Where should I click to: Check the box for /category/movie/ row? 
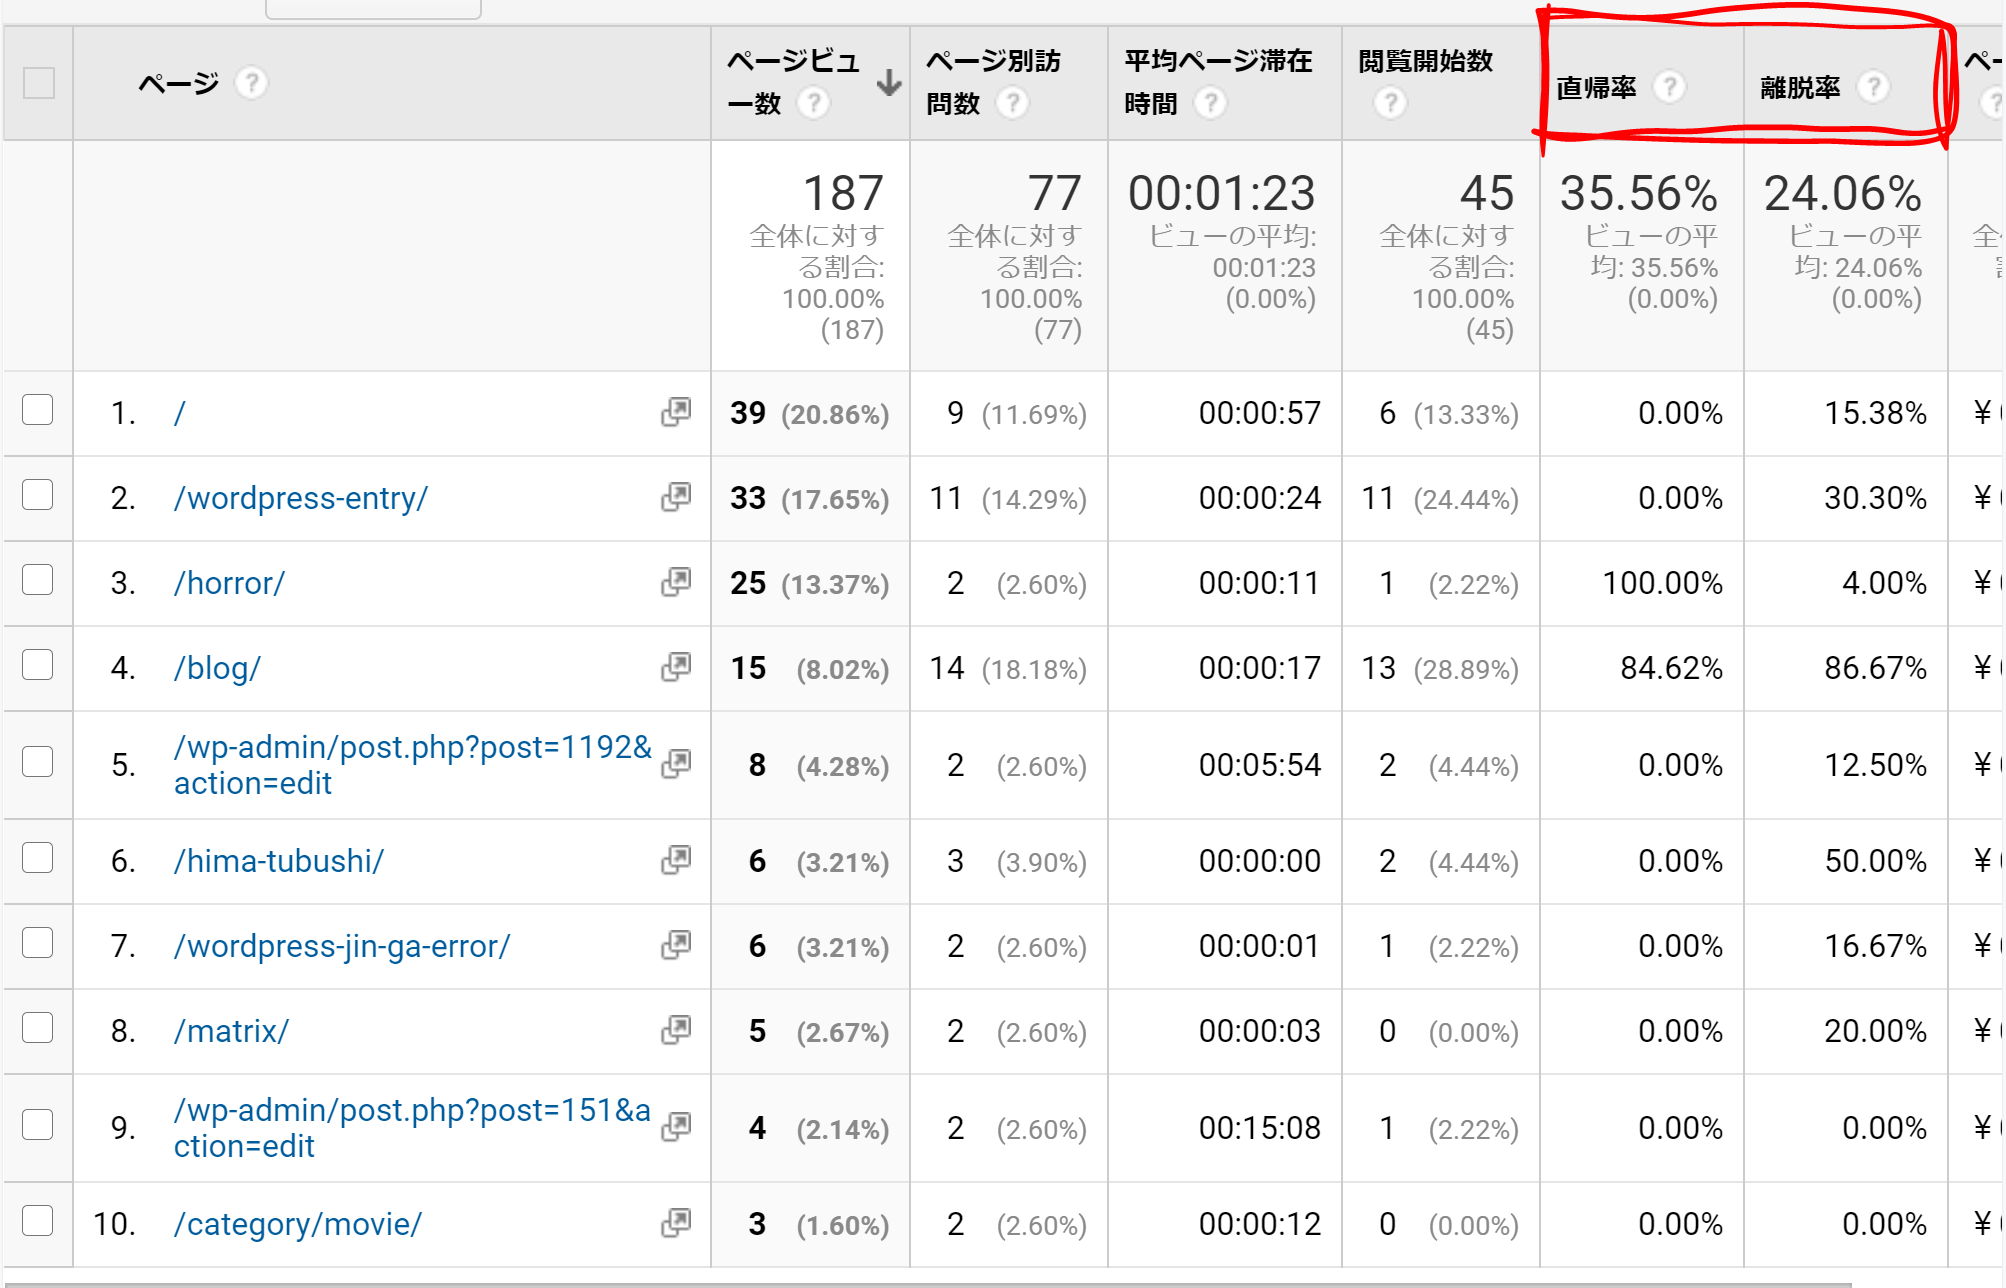click(38, 1221)
